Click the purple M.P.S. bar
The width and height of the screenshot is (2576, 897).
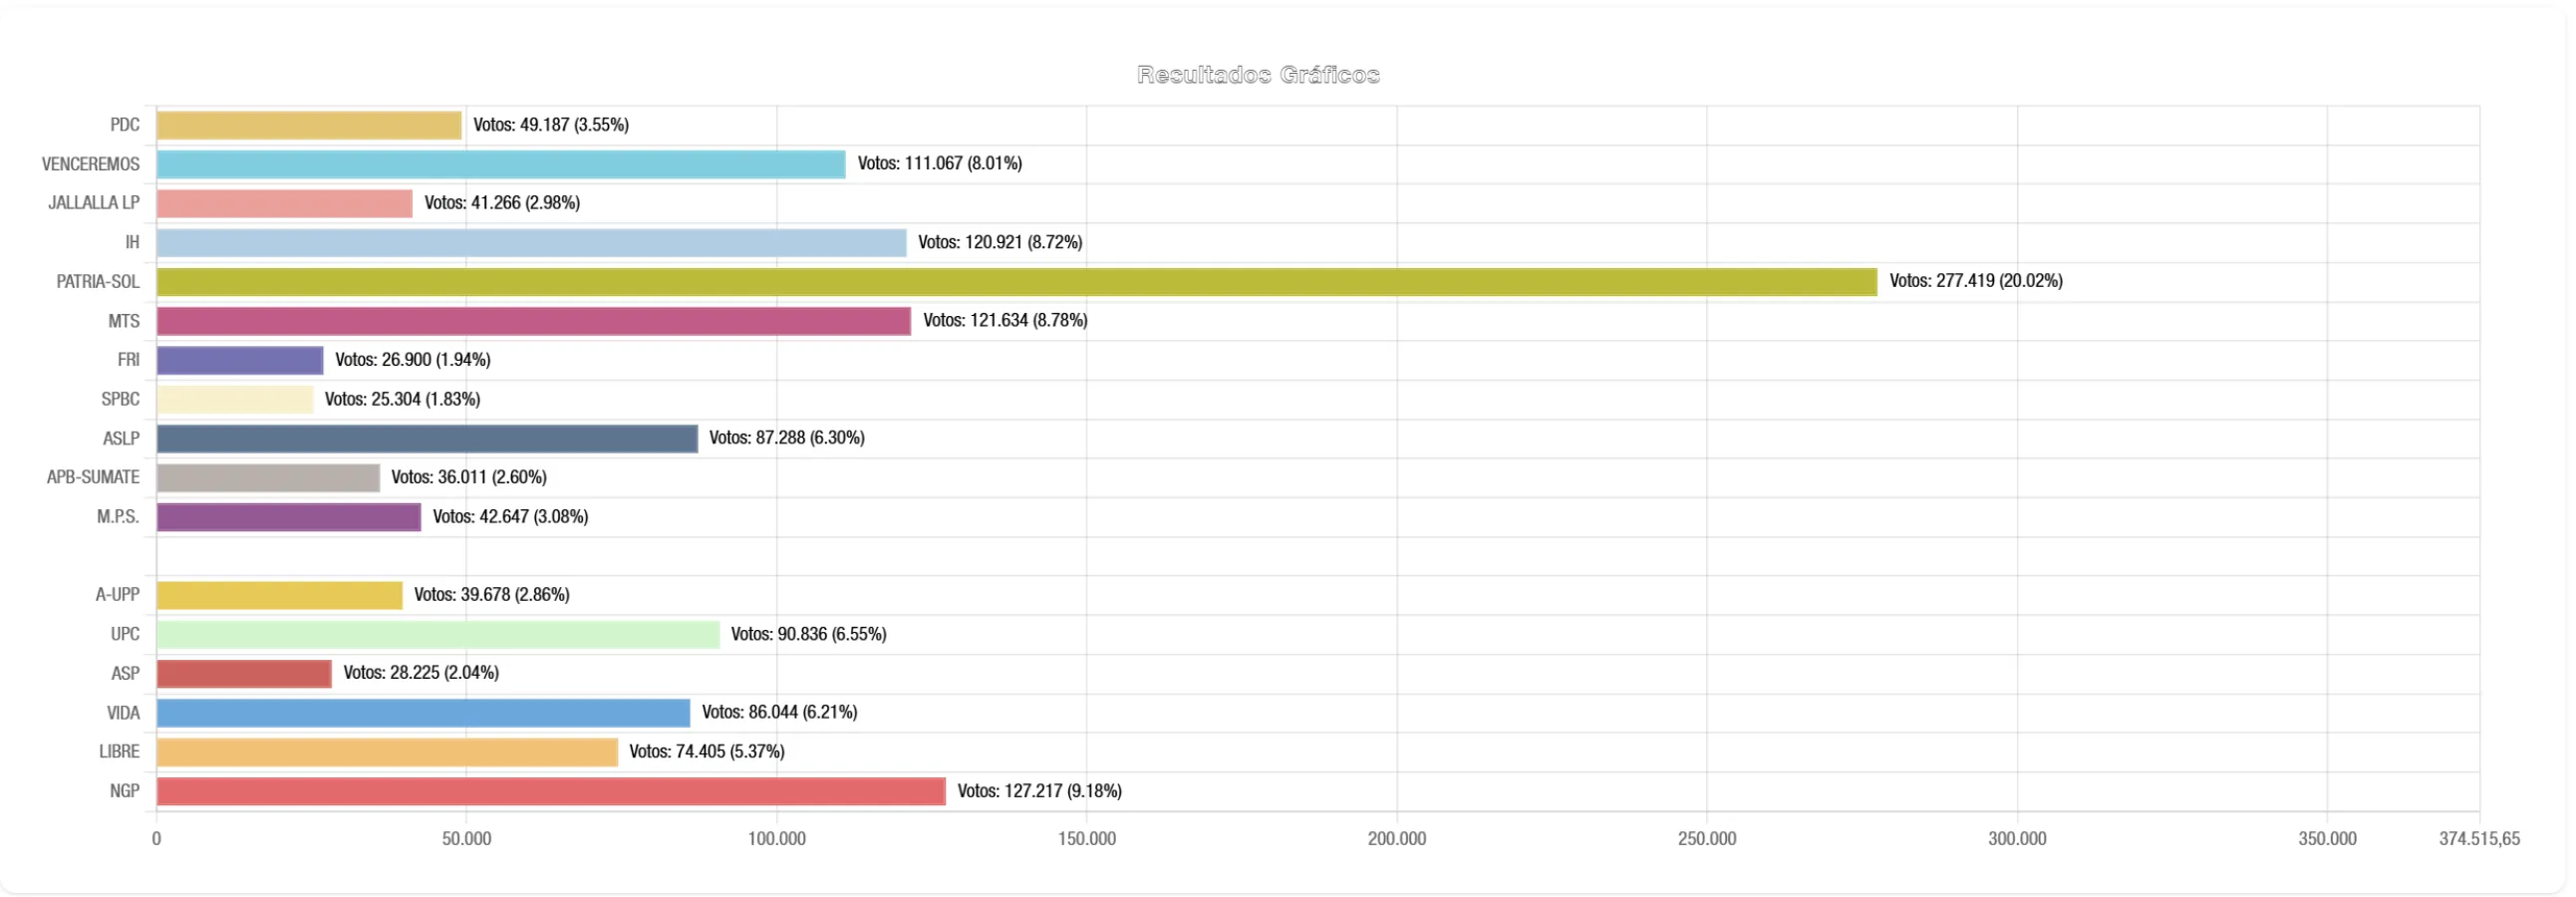[x=288, y=517]
